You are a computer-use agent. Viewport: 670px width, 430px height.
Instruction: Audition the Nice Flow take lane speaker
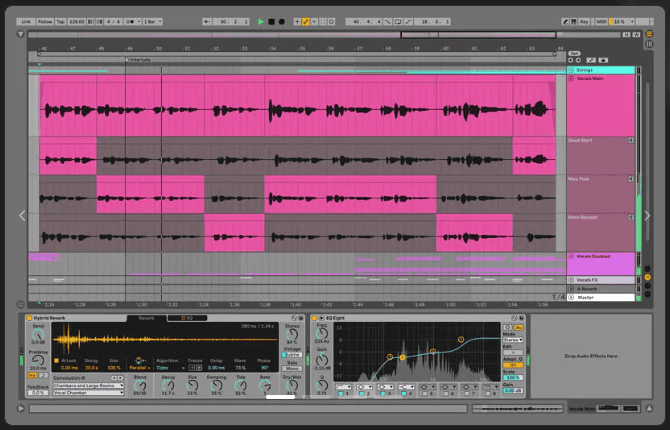point(631,179)
